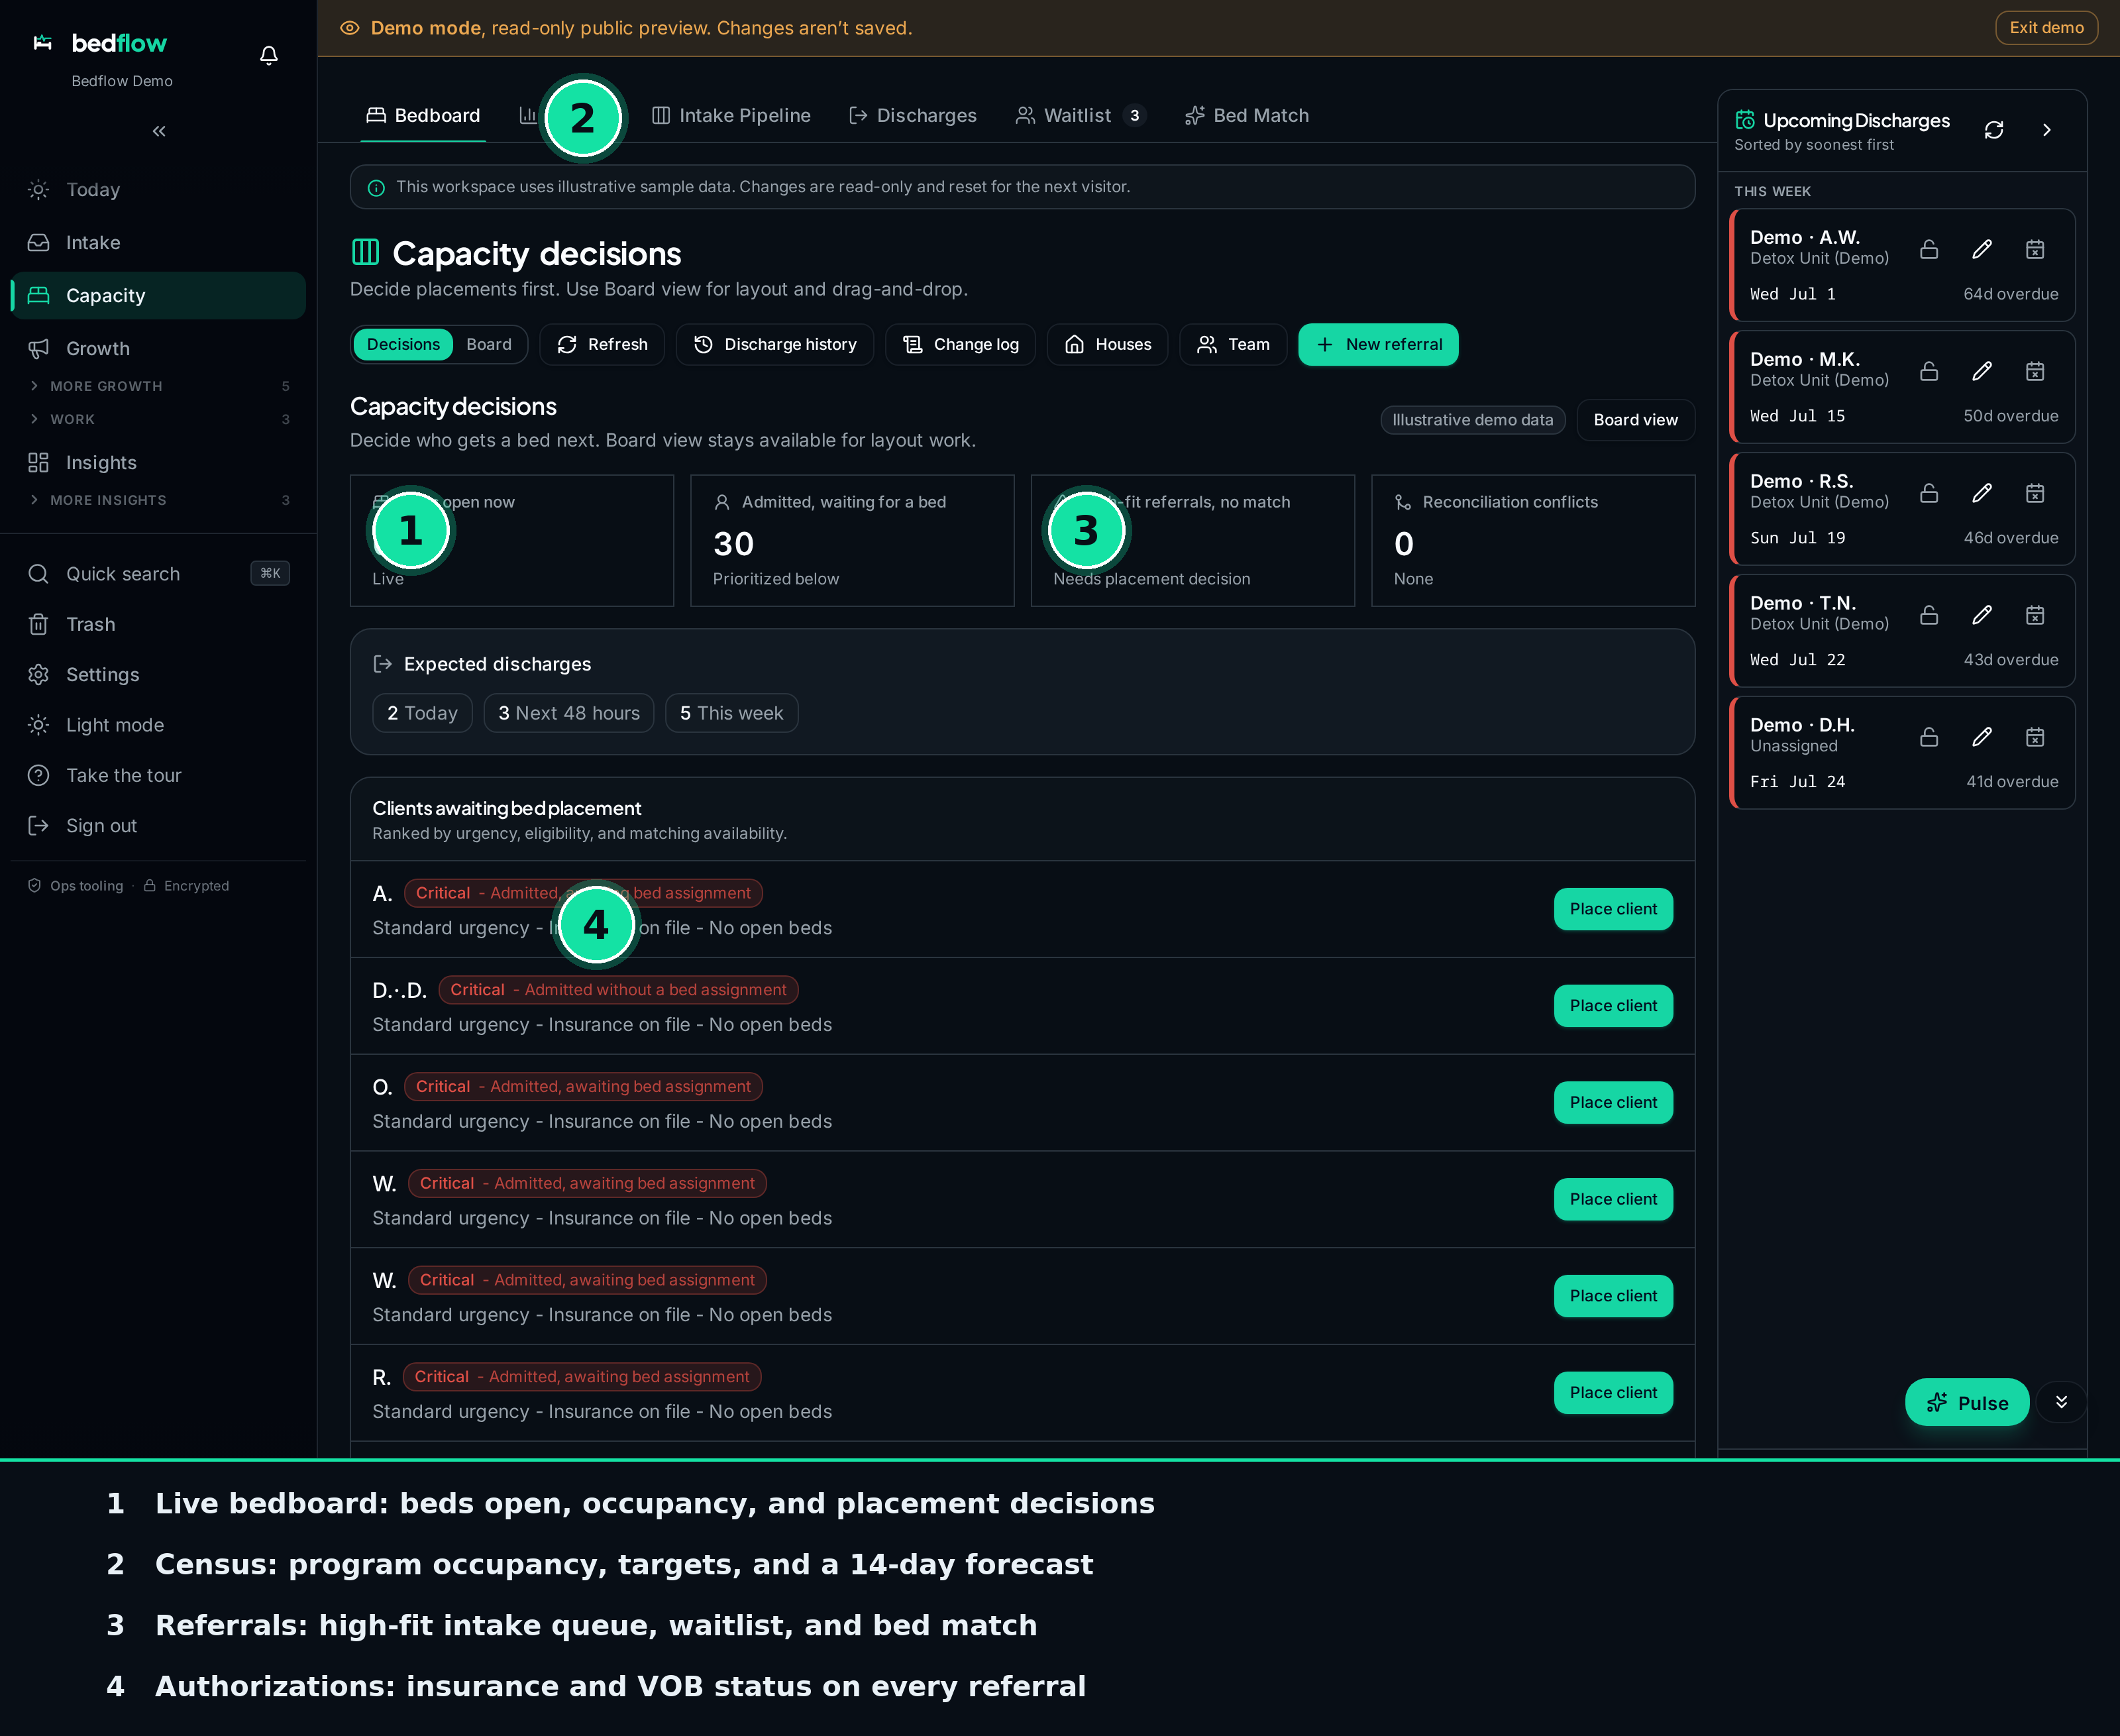This screenshot has height=1736, width=2120.
Task: Open the Pulse assistant
Action: pos(1966,1402)
